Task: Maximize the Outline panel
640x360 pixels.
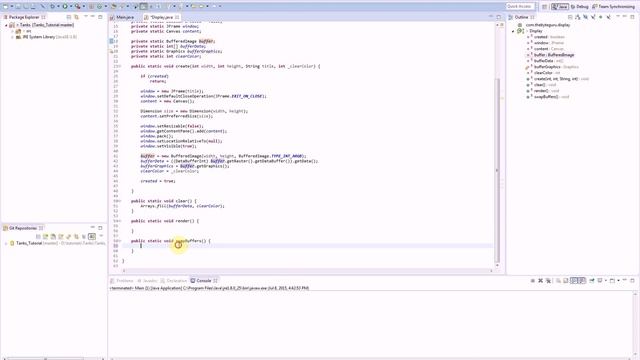Action: (x=633, y=17)
